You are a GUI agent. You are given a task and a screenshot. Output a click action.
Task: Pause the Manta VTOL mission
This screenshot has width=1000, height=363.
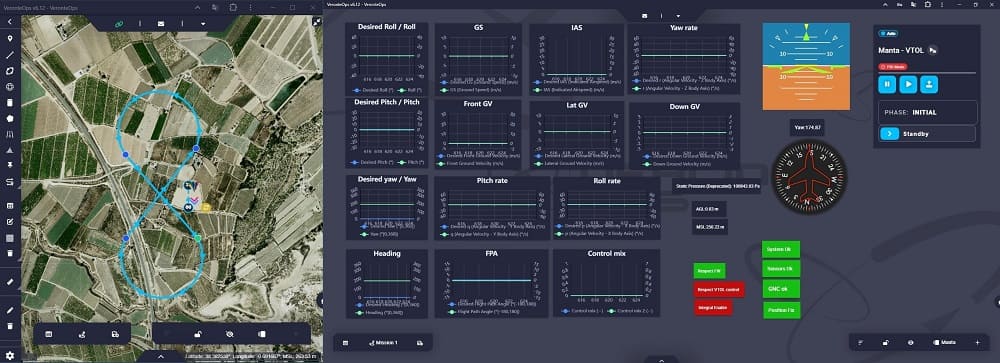[887, 84]
